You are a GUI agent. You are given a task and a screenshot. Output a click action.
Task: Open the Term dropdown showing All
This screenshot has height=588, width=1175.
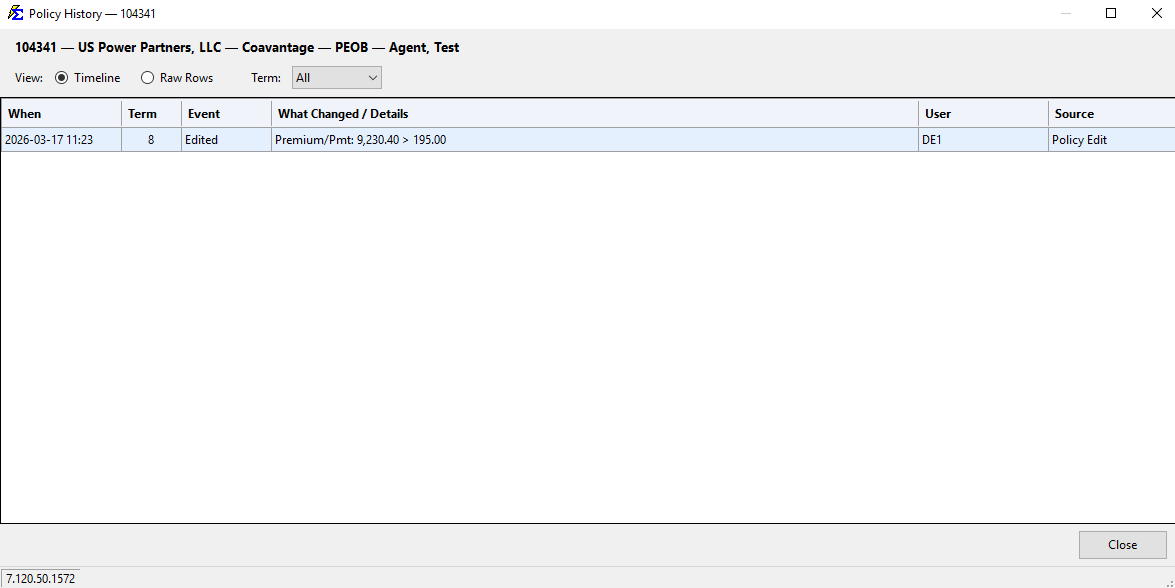click(x=336, y=78)
